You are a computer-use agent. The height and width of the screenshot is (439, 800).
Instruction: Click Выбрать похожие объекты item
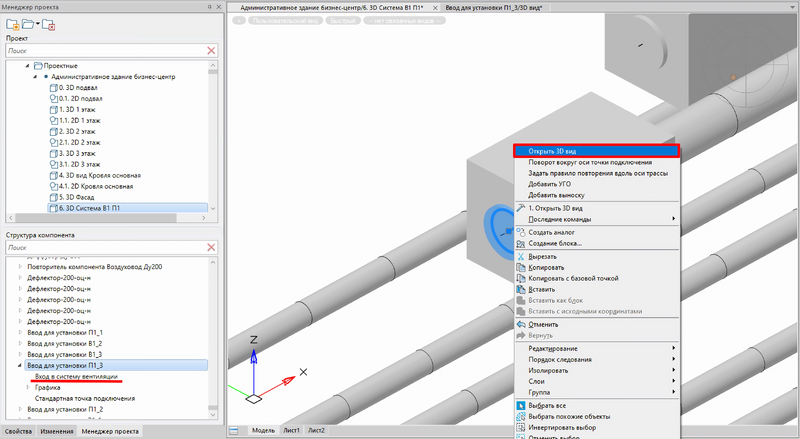coord(596,417)
